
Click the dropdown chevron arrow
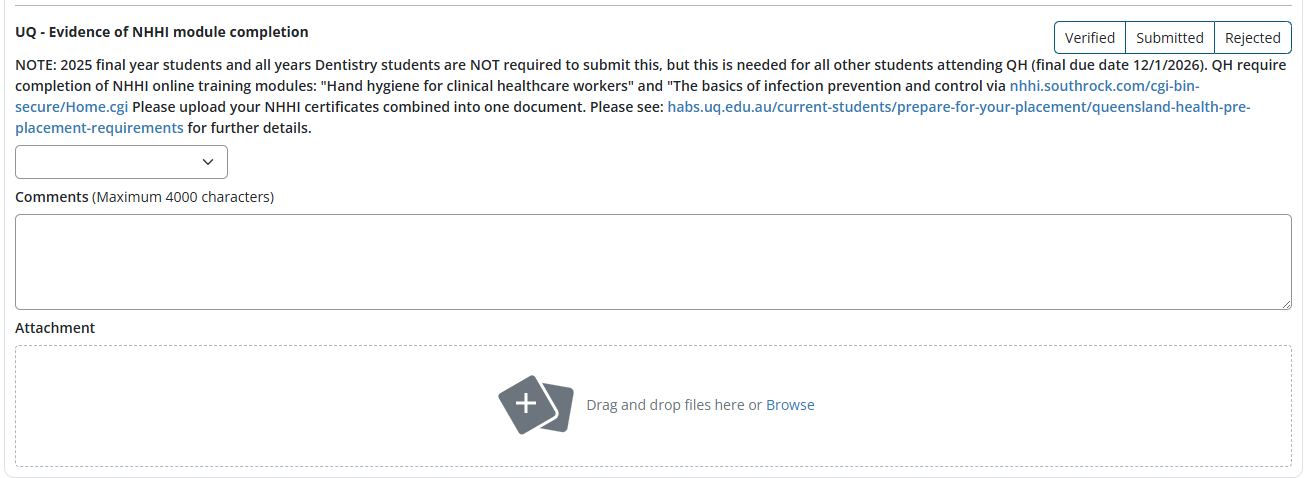[x=208, y=162]
